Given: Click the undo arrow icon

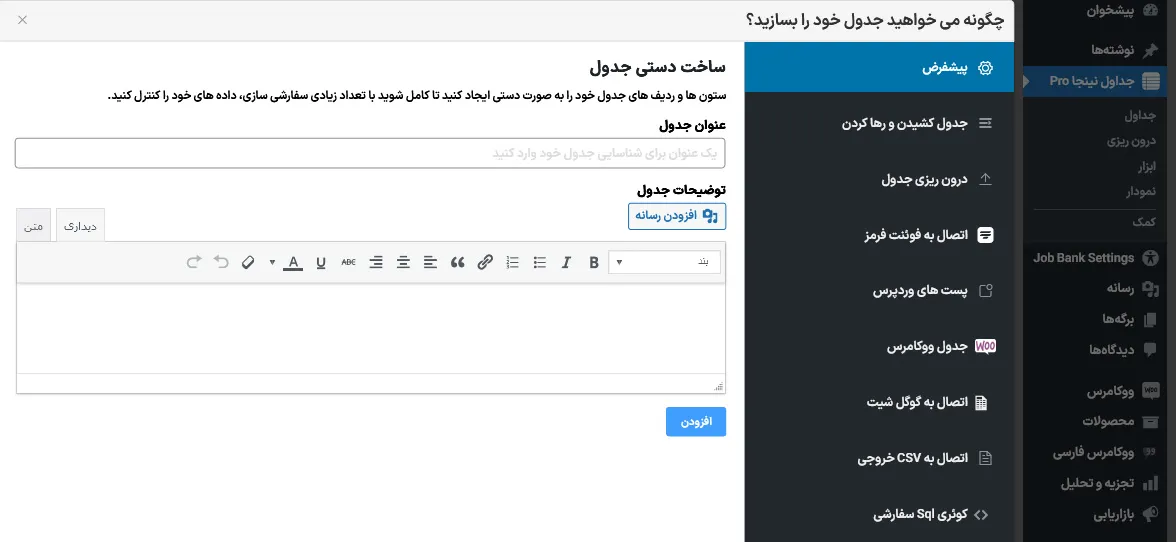Looking at the screenshot, I should 221,262.
